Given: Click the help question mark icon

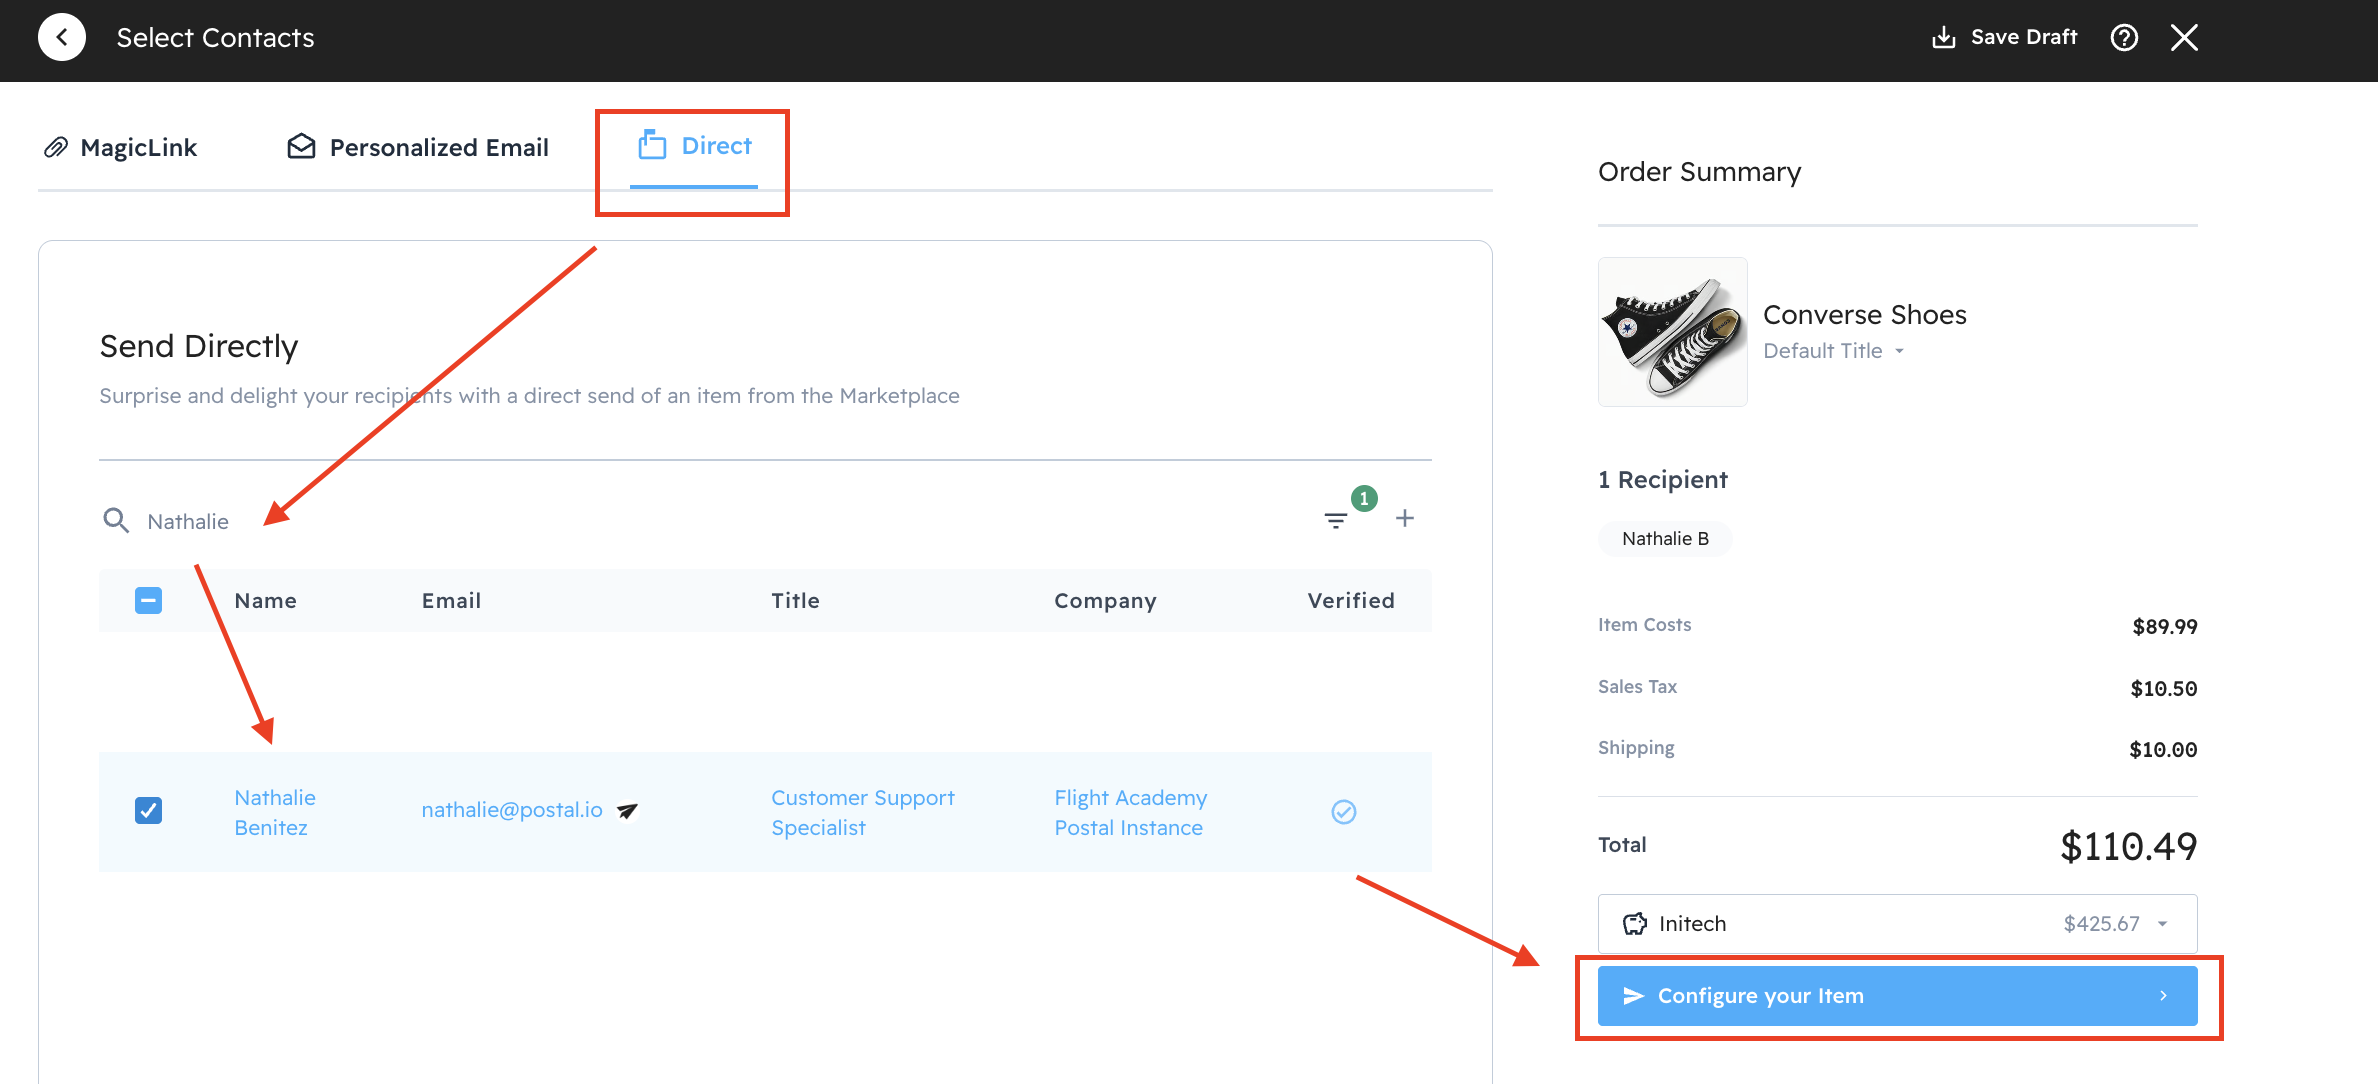Looking at the screenshot, I should (x=2124, y=38).
